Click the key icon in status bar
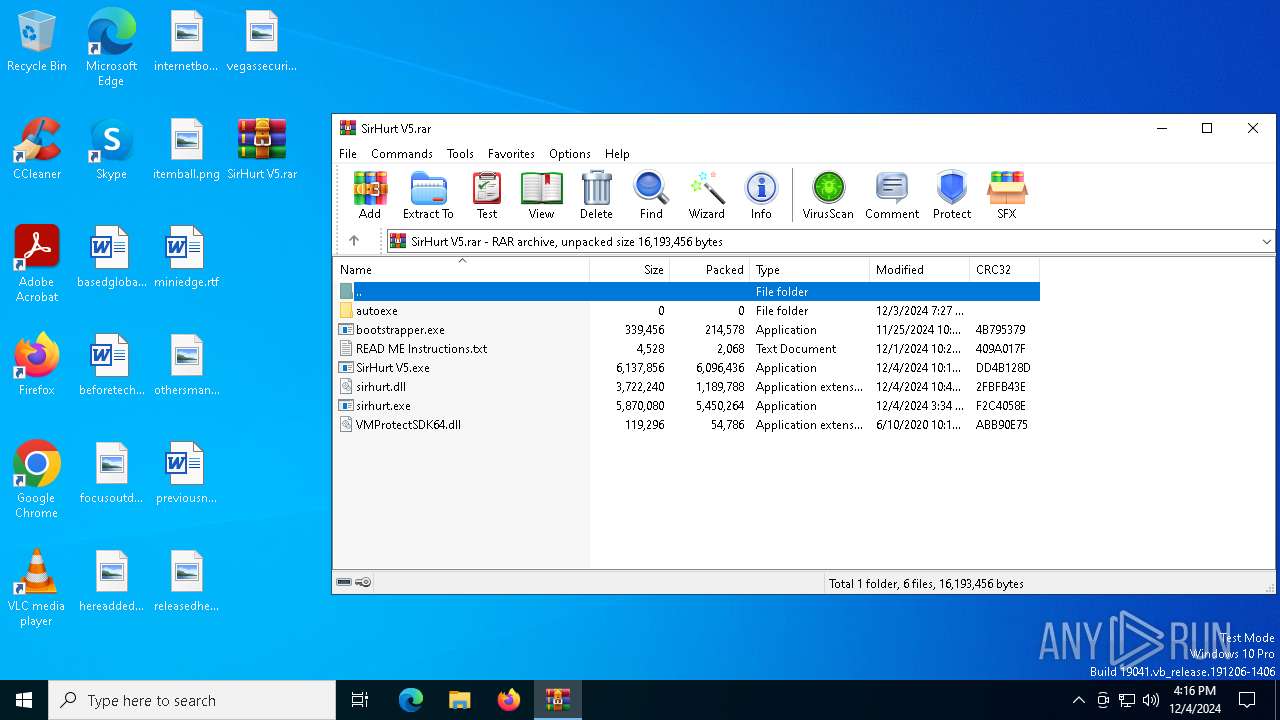The width and height of the screenshot is (1280, 720). tap(363, 582)
